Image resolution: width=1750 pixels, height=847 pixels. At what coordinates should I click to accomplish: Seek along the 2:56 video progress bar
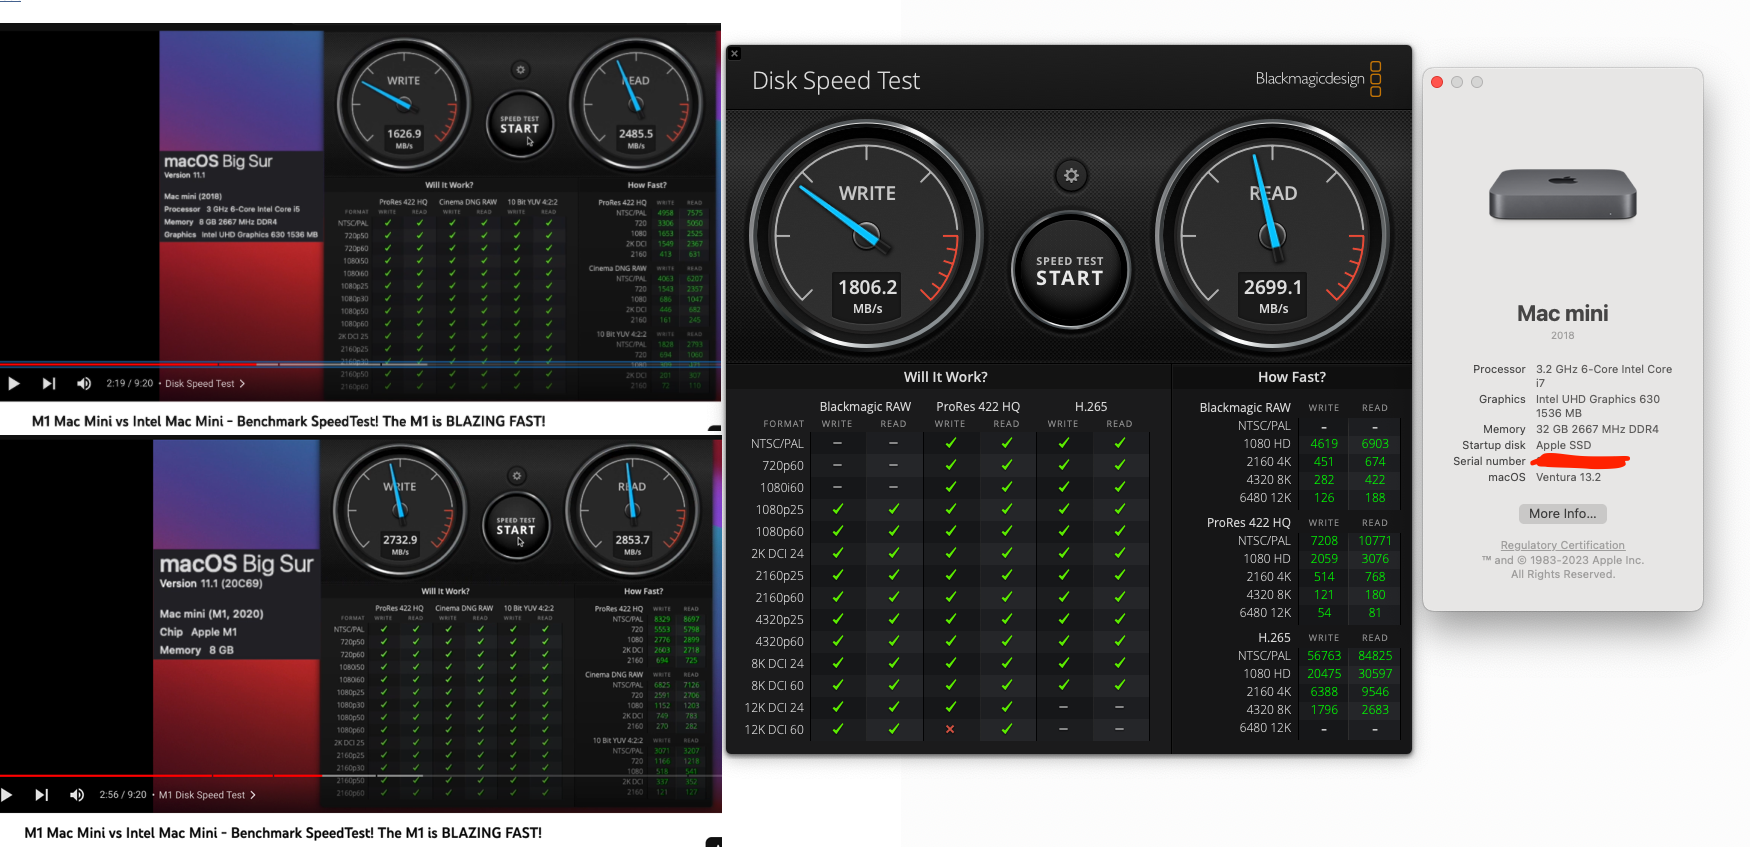[x=360, y=776]
